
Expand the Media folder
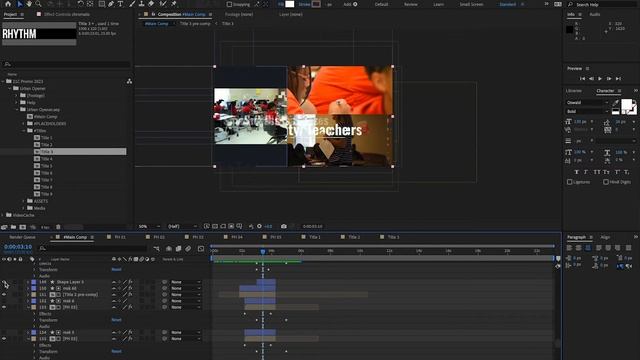pos(24,208)
